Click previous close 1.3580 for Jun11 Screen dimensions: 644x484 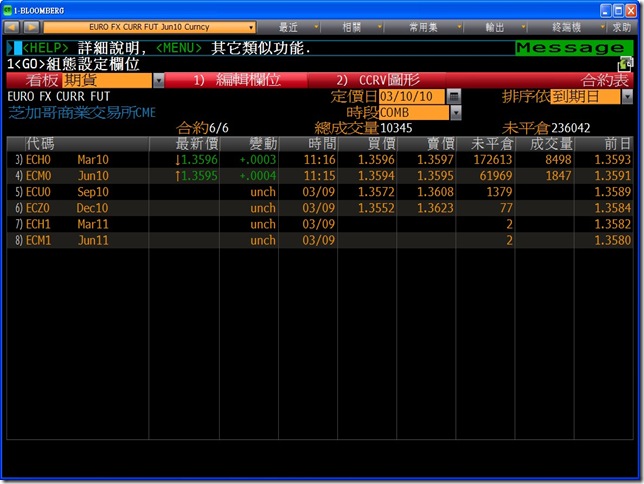click(x=613, y=240)
